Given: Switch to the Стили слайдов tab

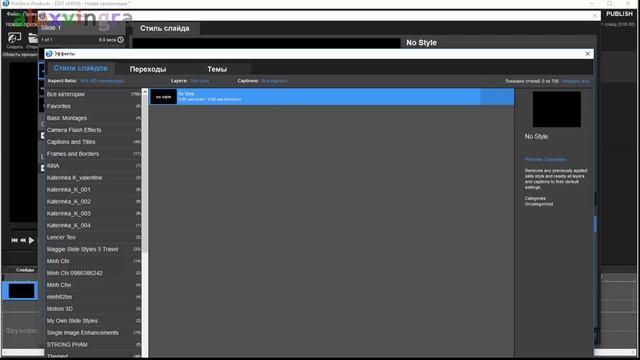Looking at the screenshot, I should pyautogui.click(x=80, y=68).
